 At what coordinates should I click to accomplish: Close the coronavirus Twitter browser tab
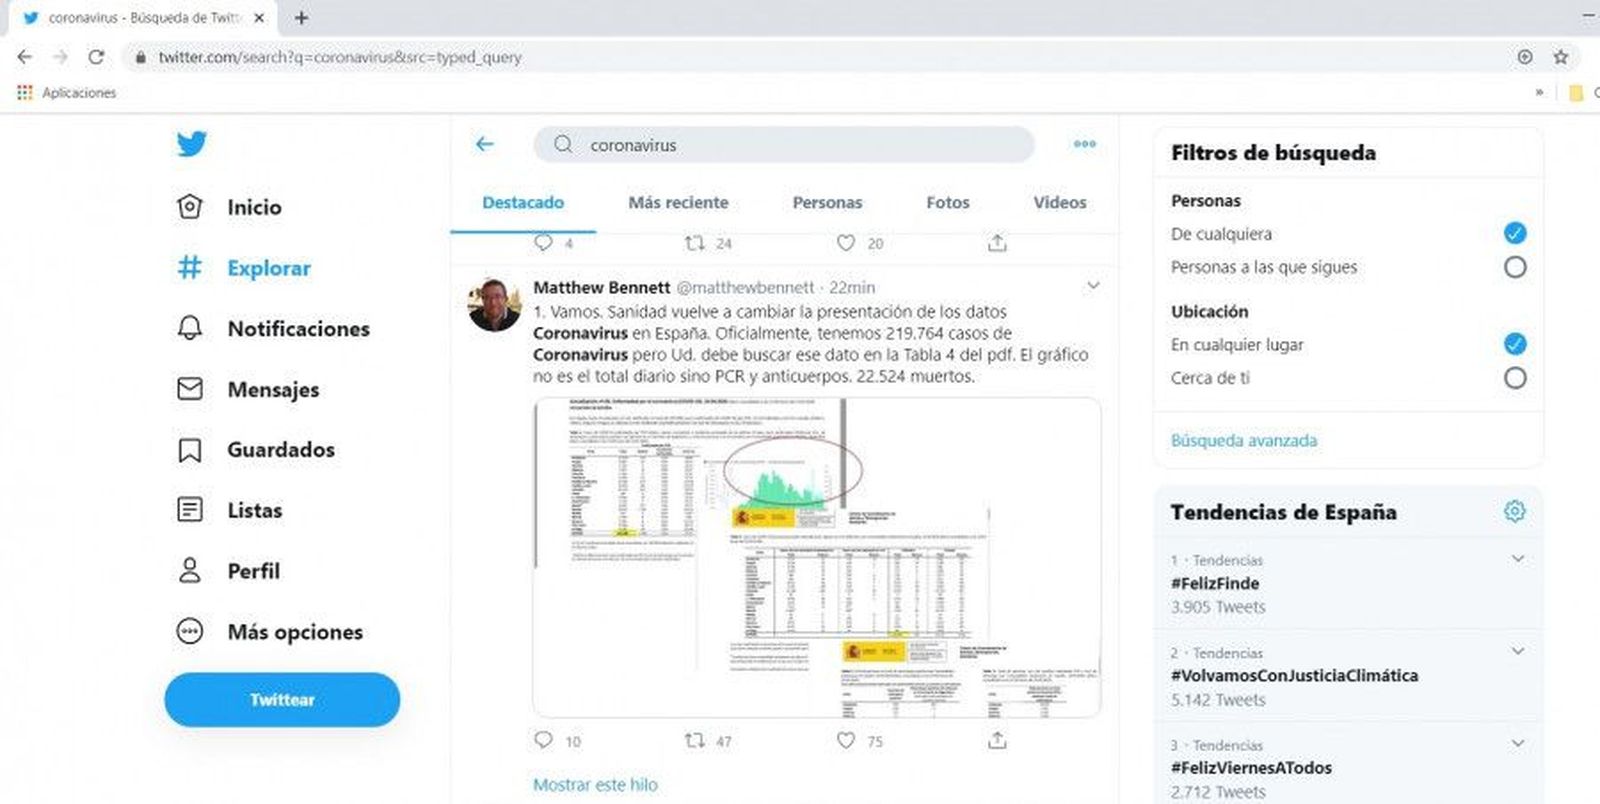point(259,18)
